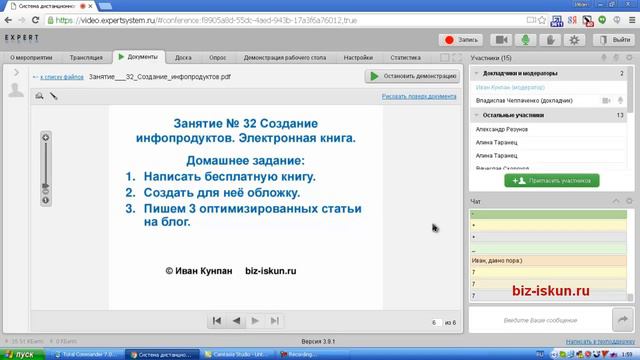Click the green Пригласить участников button
640x360 pixels.
pyautogui.click(x=552, y=180)
